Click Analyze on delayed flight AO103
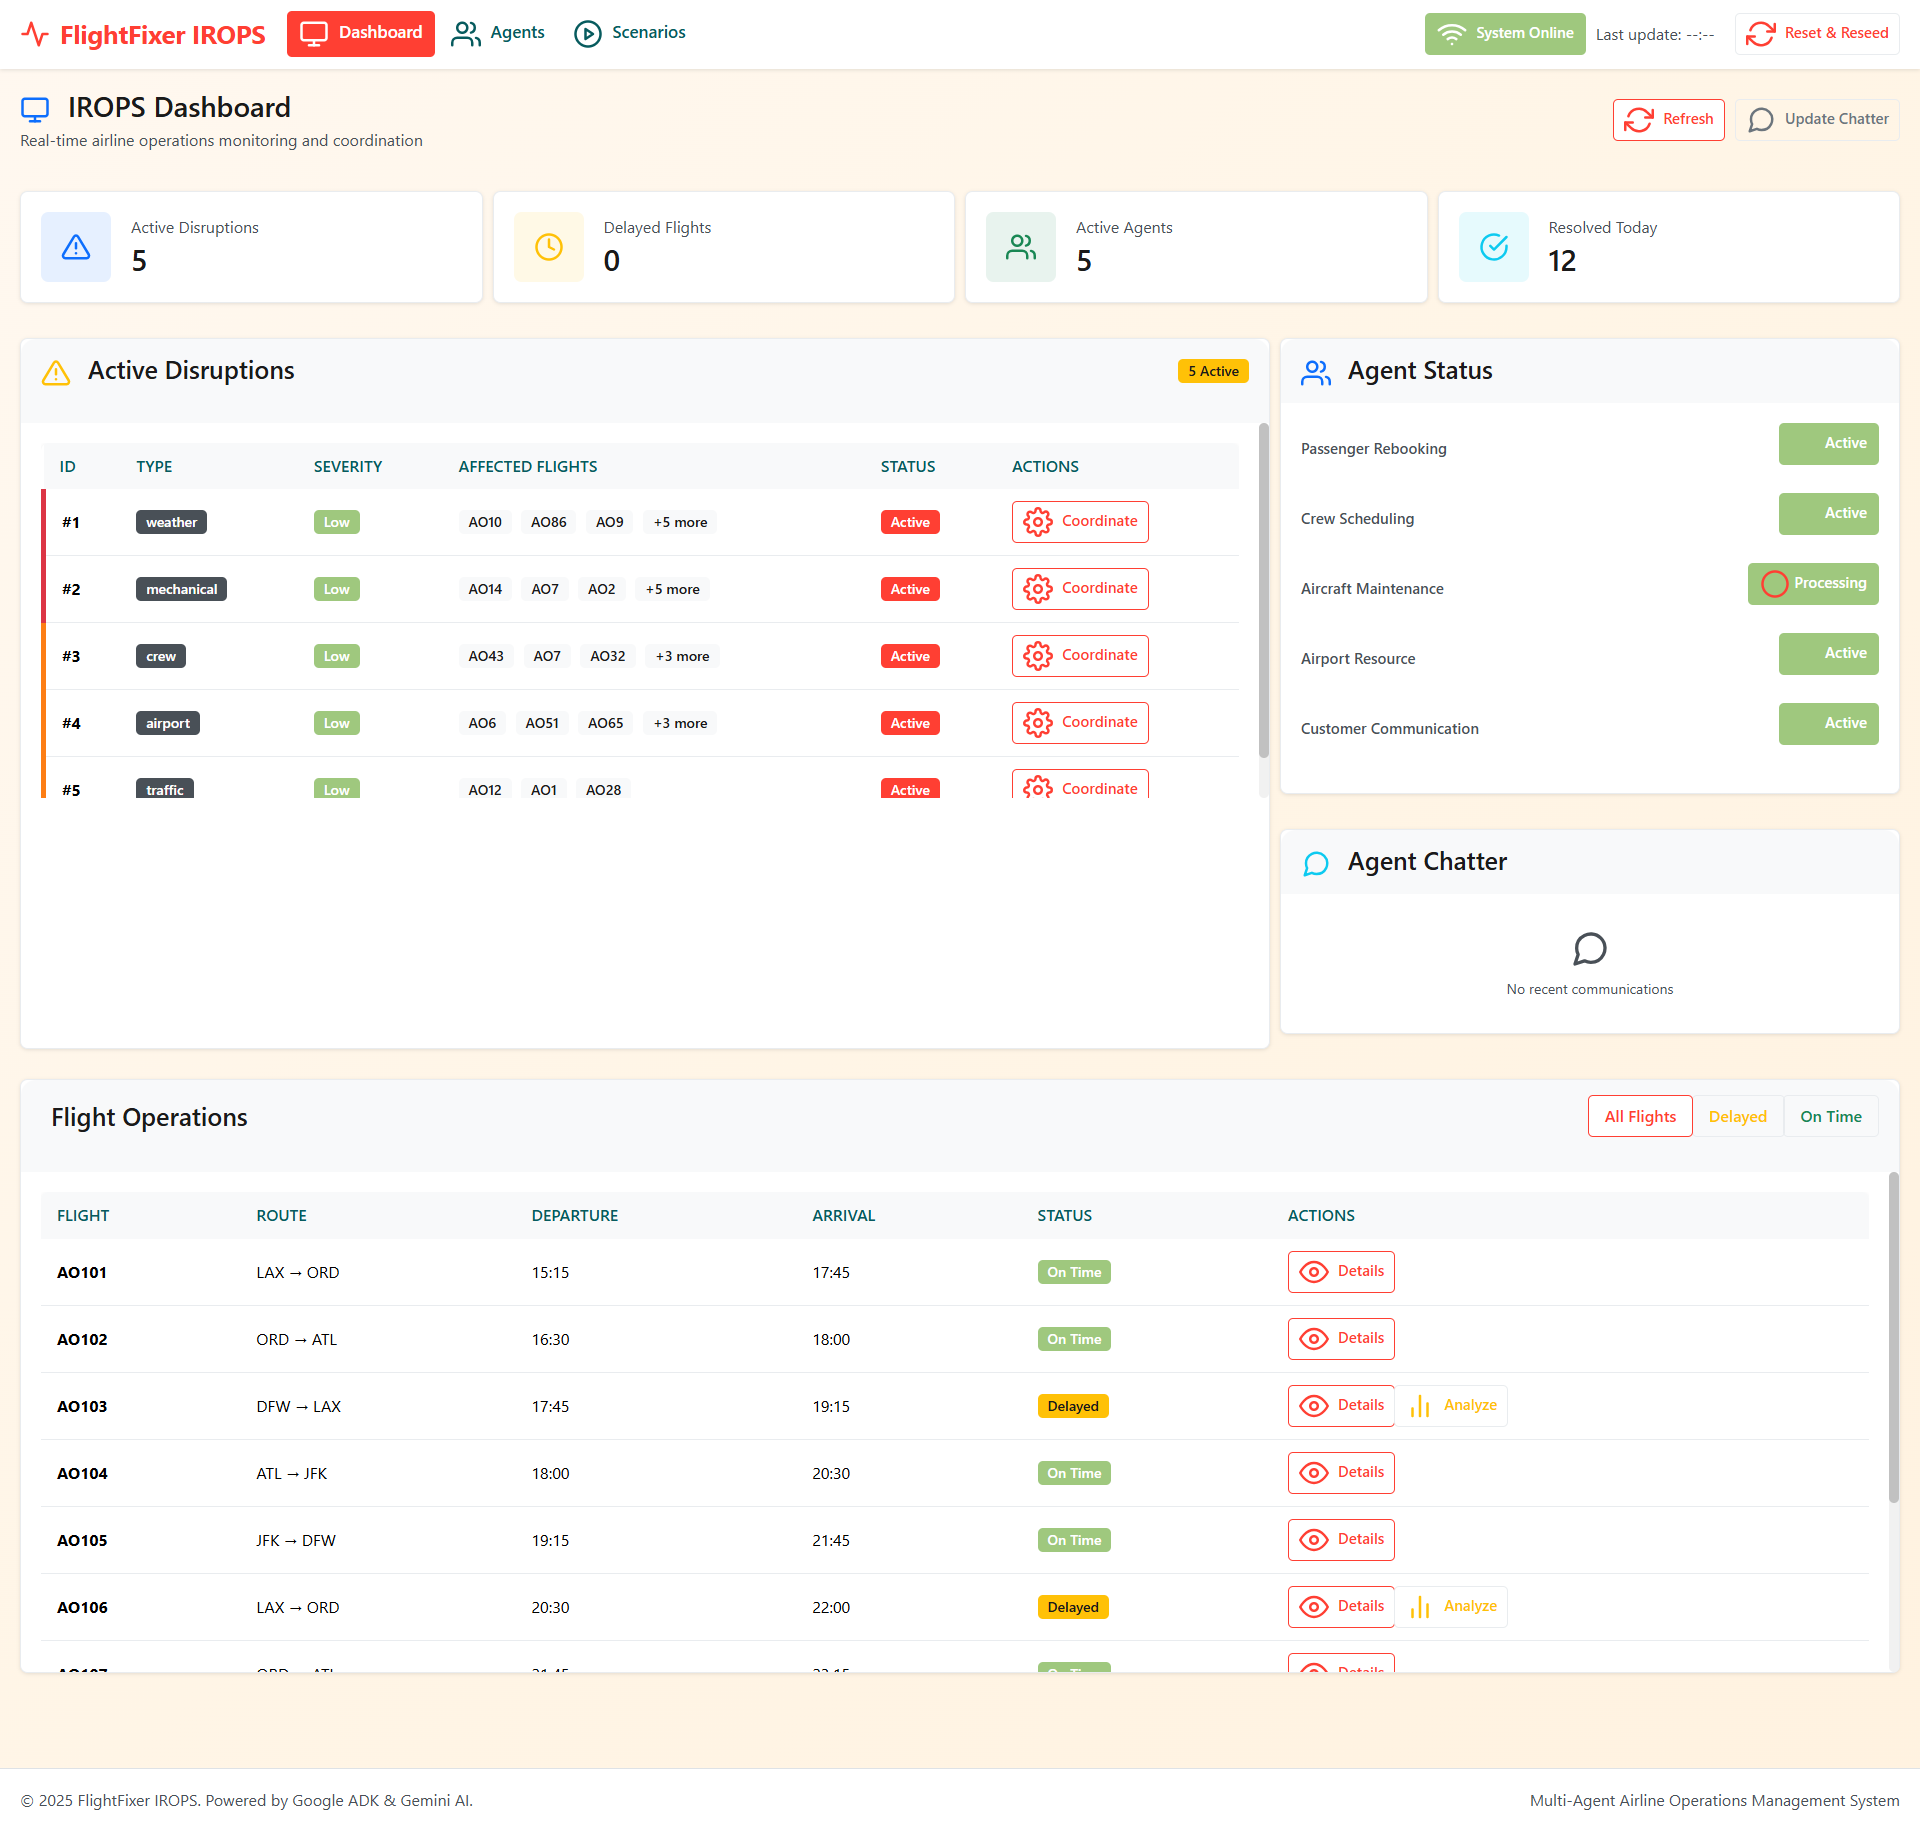 tap(1452, 1405)
